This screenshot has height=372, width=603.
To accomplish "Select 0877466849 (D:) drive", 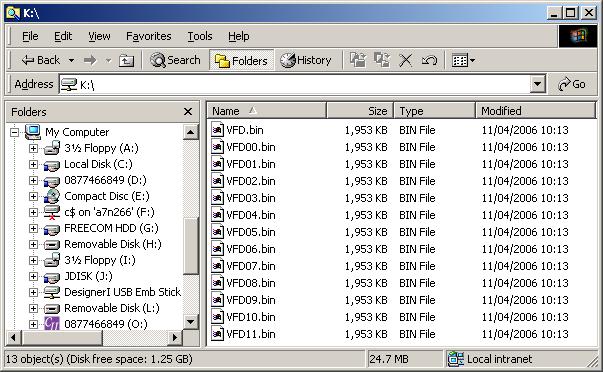I will [105, 180].
